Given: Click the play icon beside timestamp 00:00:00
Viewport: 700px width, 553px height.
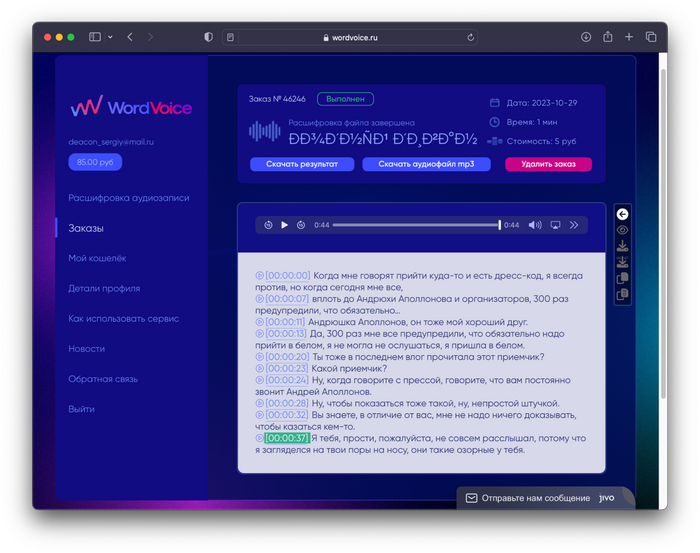Looking at the screenshot, I should (259, 275).
